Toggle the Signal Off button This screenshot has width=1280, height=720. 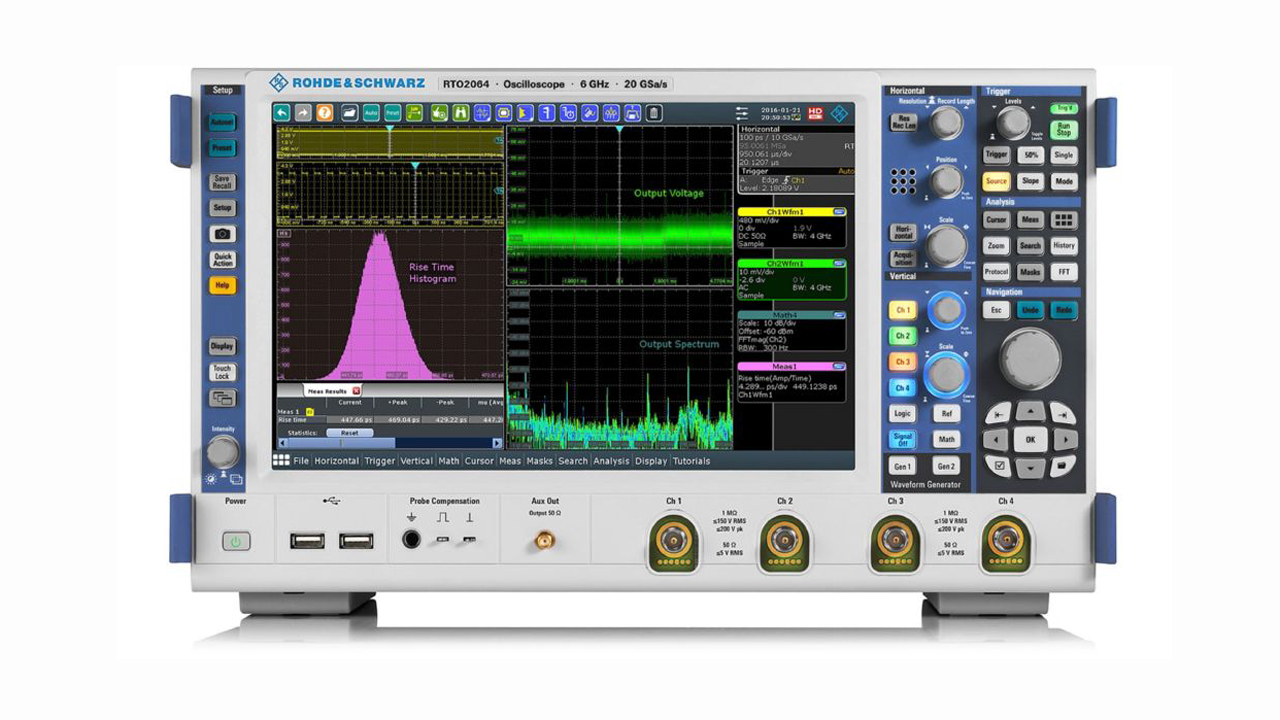(902, 439)
